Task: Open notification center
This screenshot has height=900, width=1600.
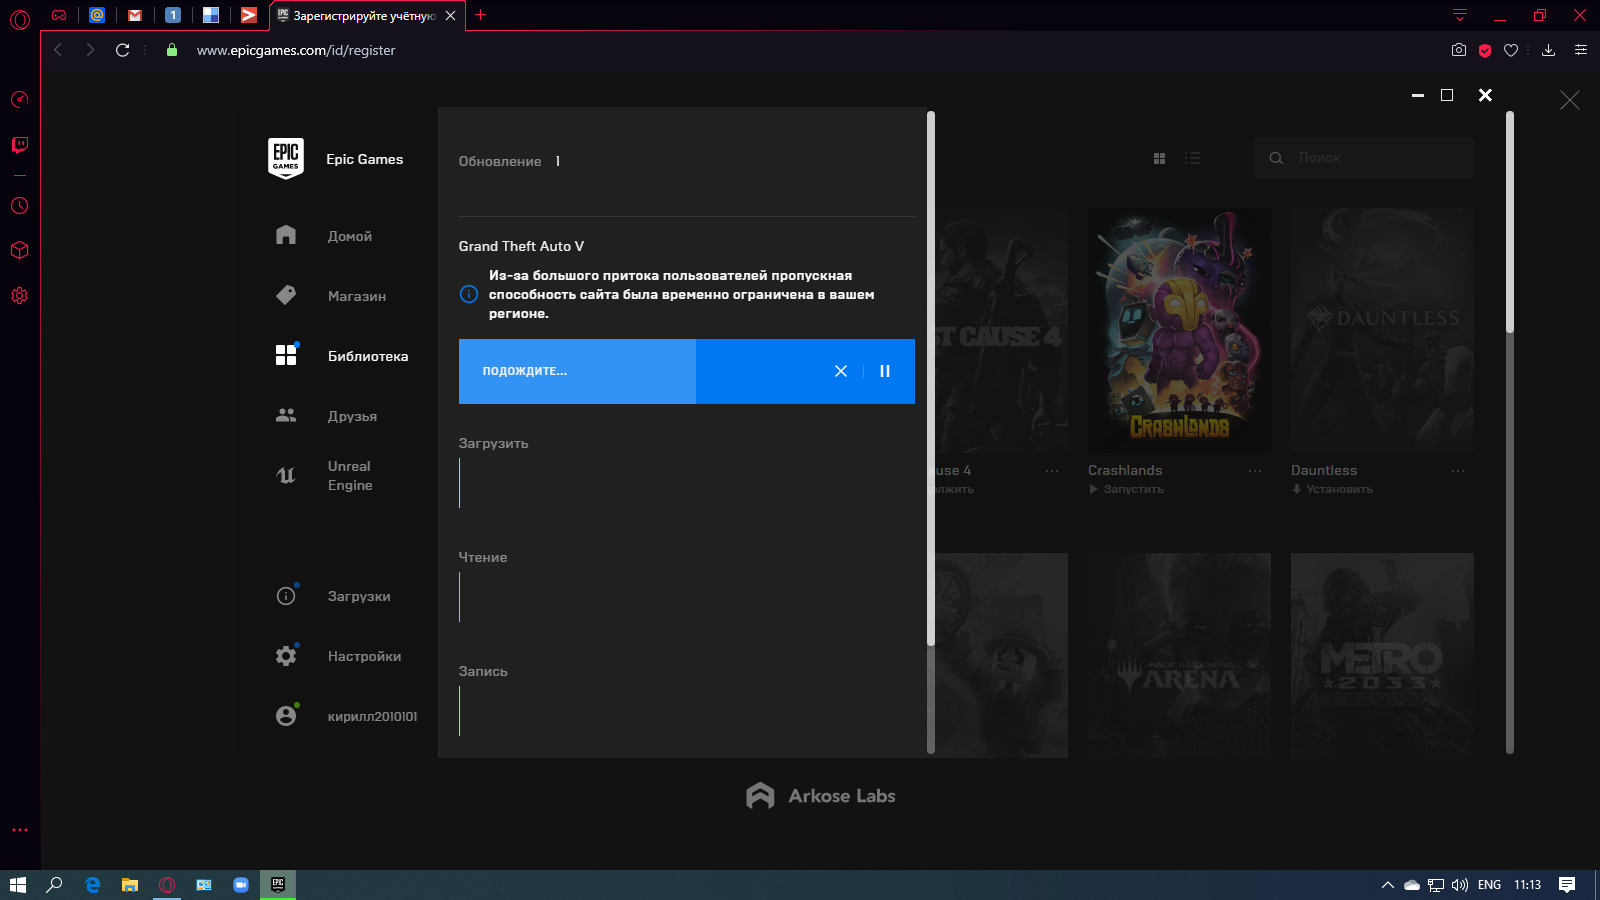Action: (1567, 885)
